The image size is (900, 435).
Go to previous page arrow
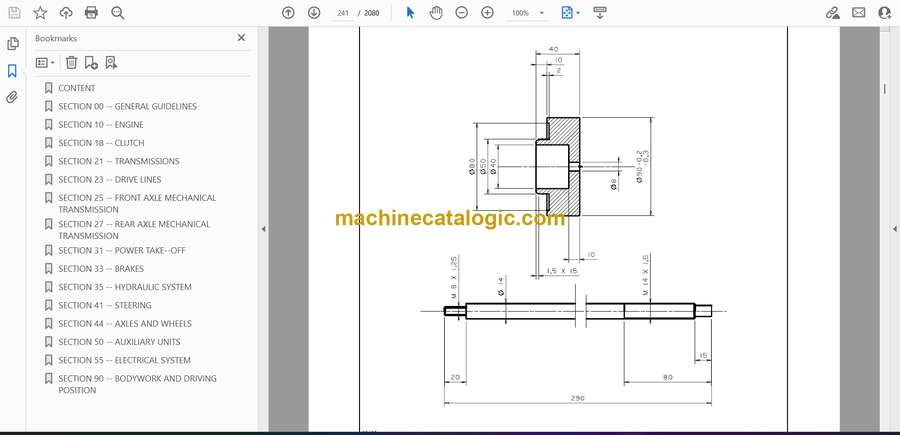coord(288,13)
